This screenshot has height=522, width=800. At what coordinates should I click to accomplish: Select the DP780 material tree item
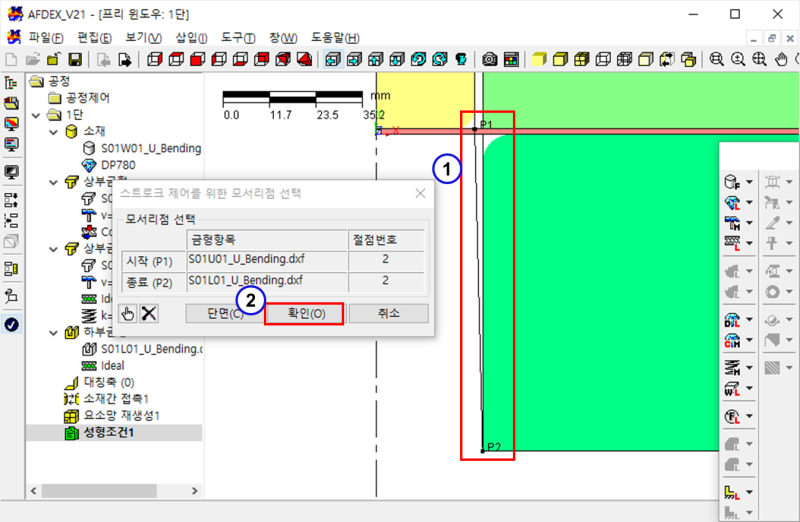120,165
